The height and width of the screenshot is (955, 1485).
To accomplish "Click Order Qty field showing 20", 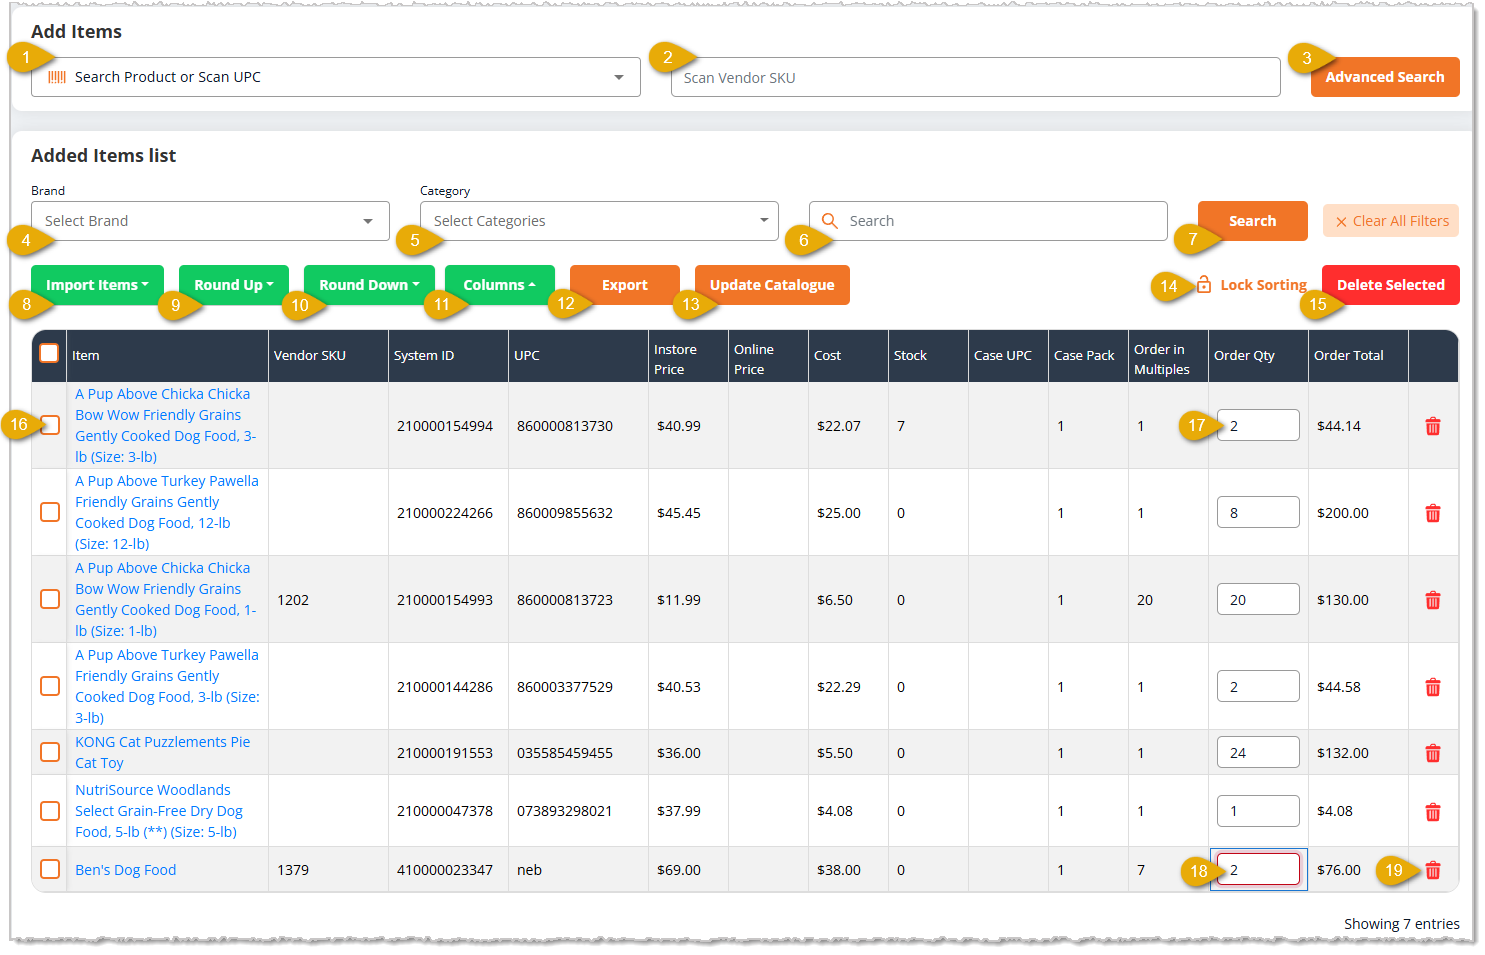I will [x=1258, y=599].
